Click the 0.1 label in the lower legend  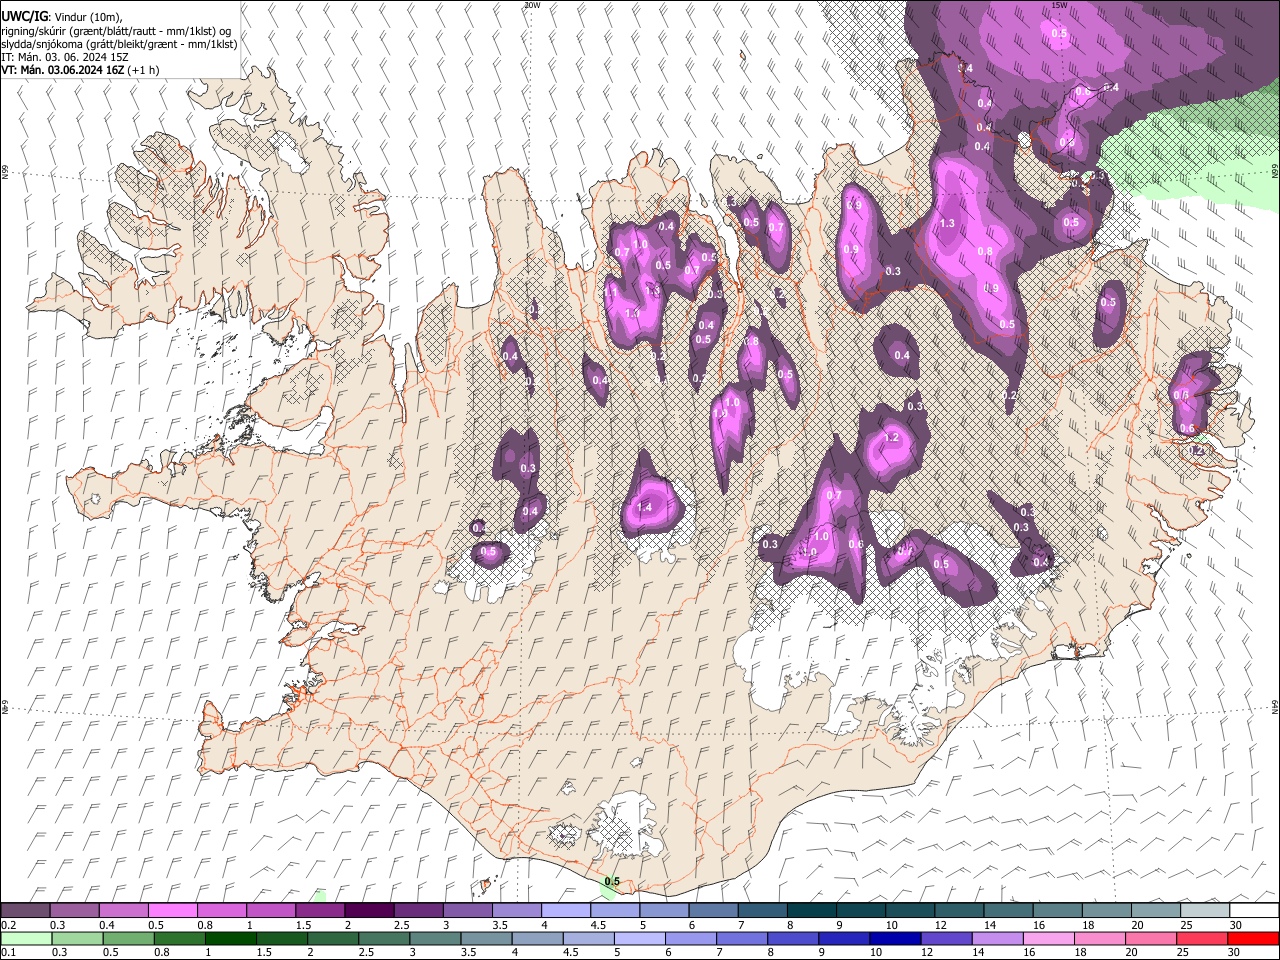point(7,952)
